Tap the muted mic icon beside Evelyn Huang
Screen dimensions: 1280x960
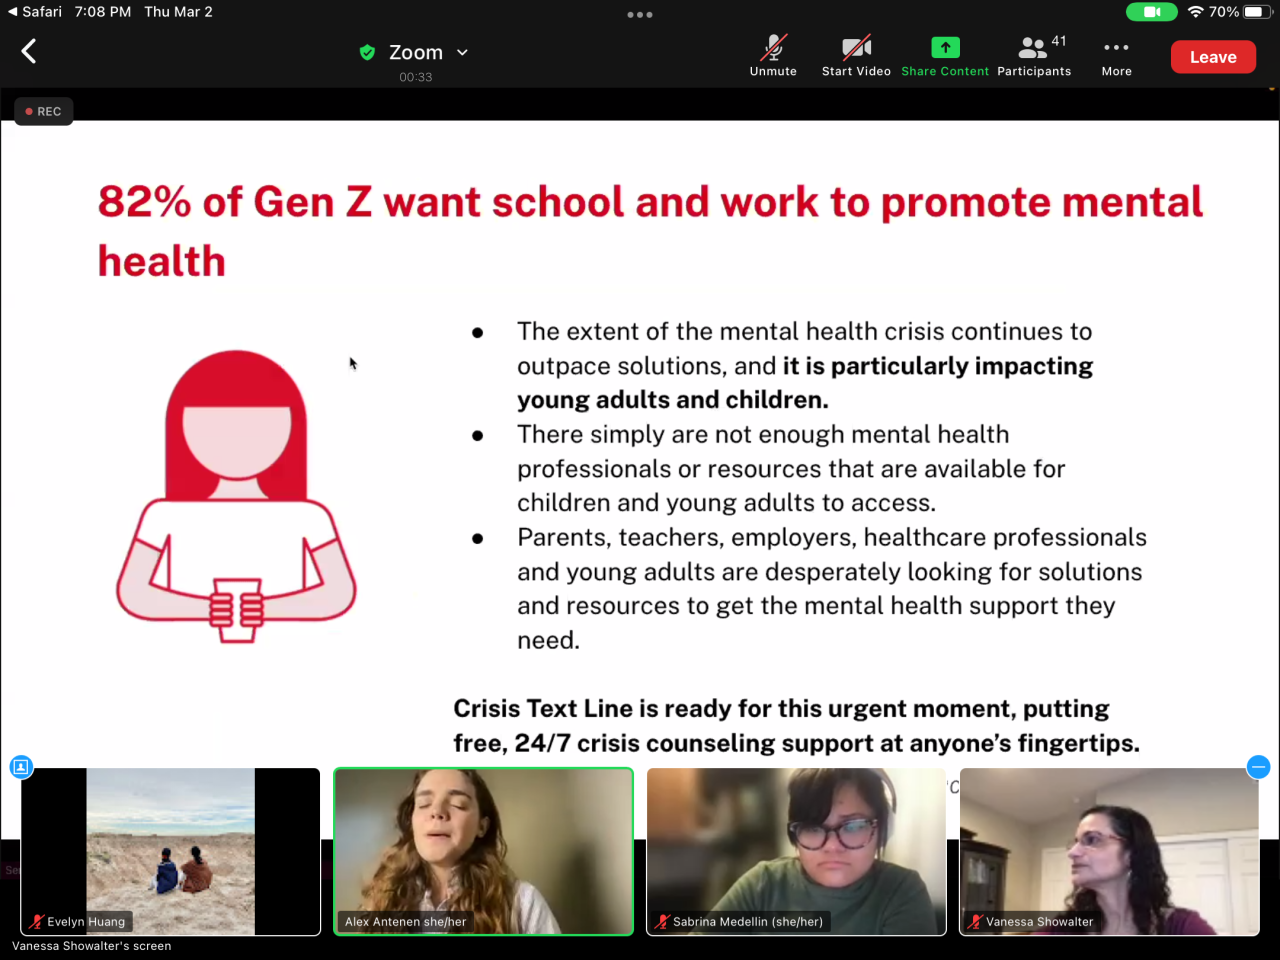pos(37,922)
